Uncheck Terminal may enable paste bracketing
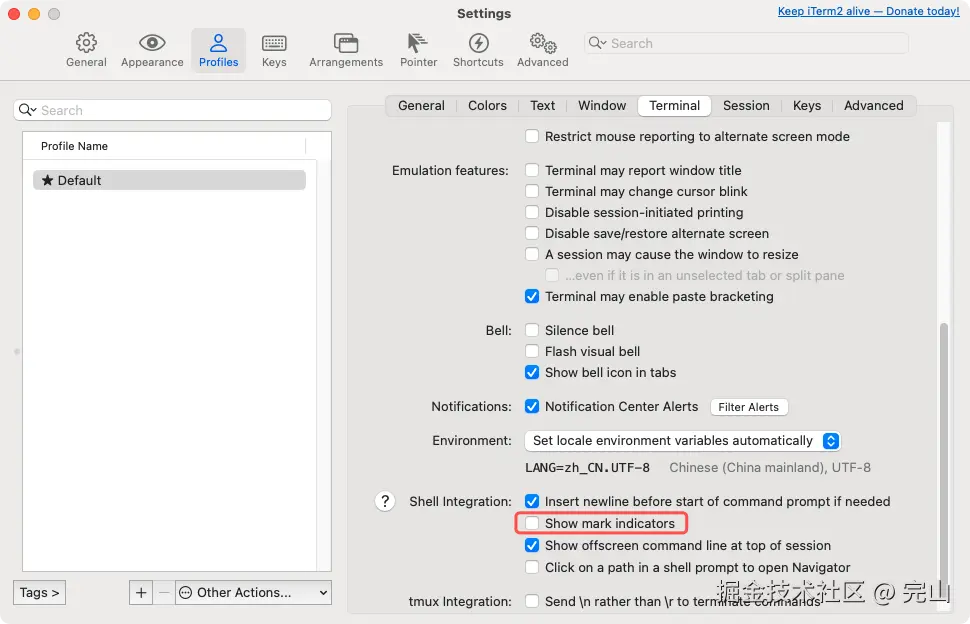Viewport: 970px width, 624px height. click(x=531, y=296)
